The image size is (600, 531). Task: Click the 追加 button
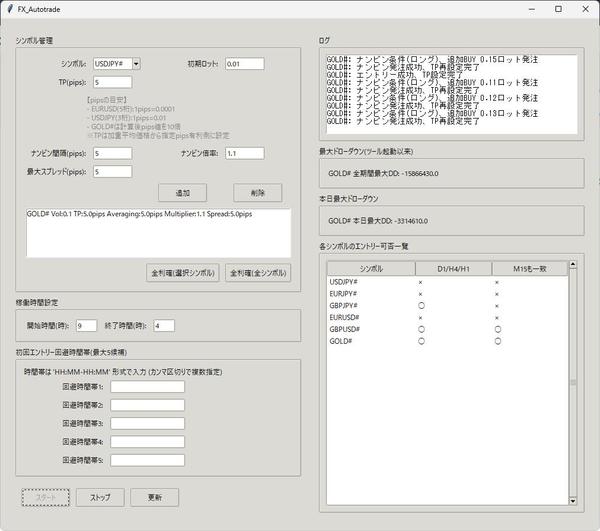(x=183, y=193)
